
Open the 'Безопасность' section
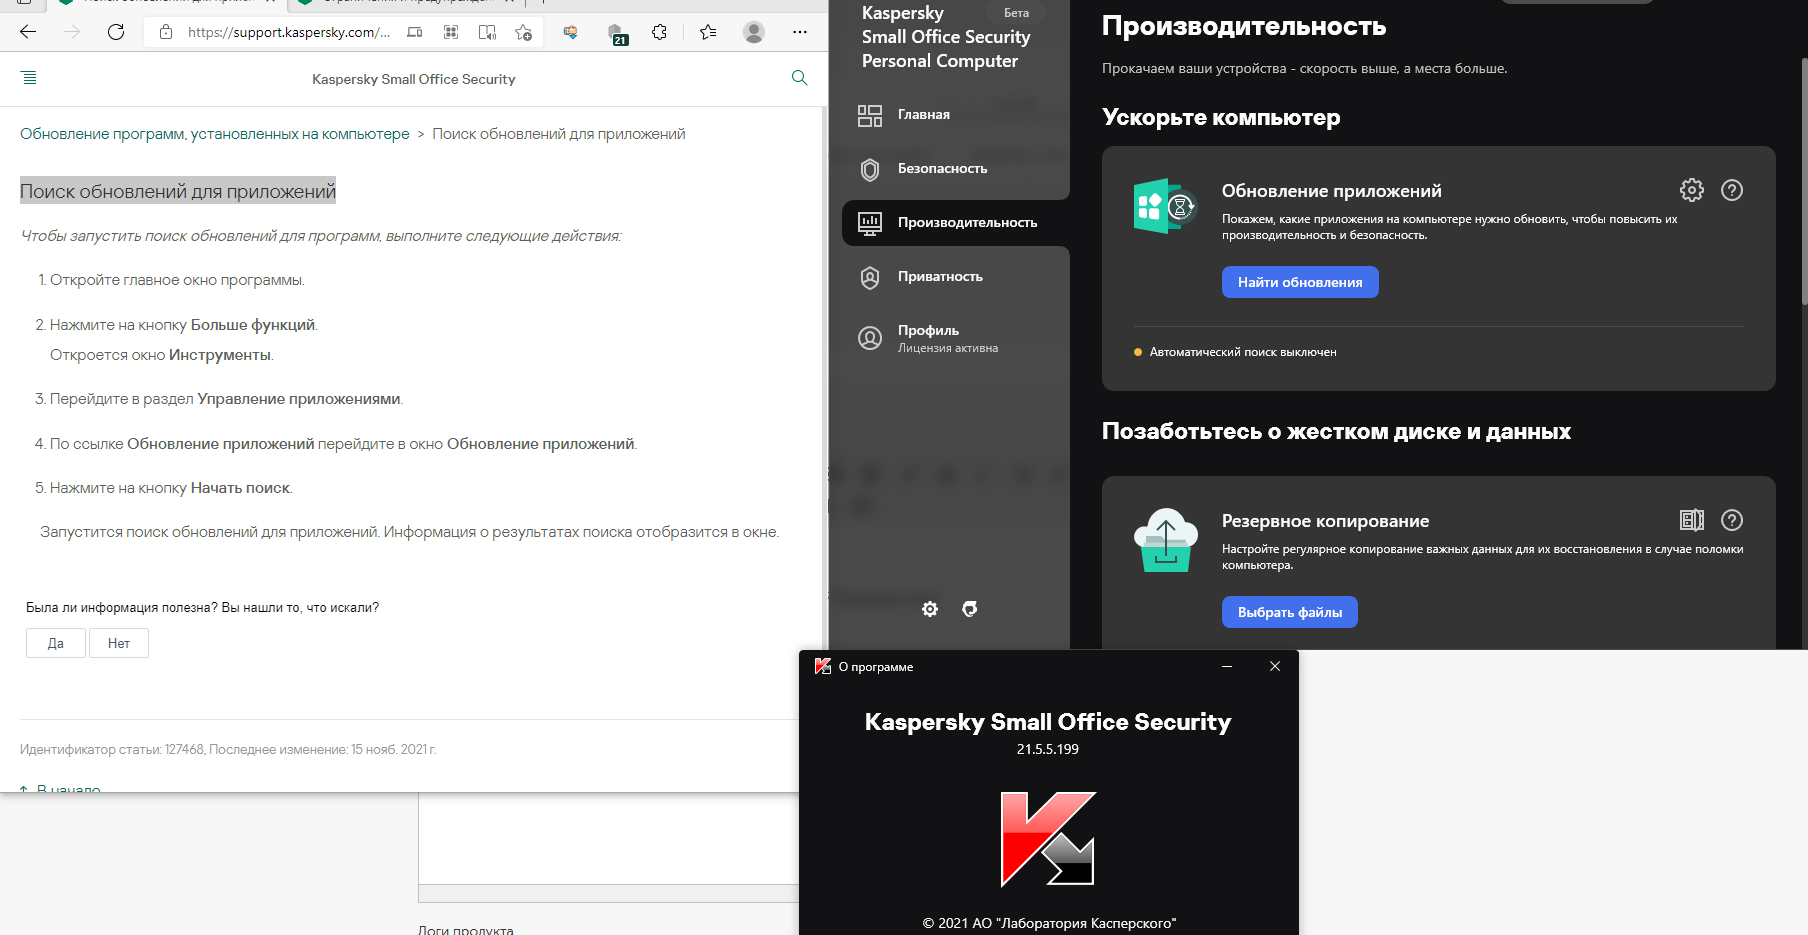942,169
